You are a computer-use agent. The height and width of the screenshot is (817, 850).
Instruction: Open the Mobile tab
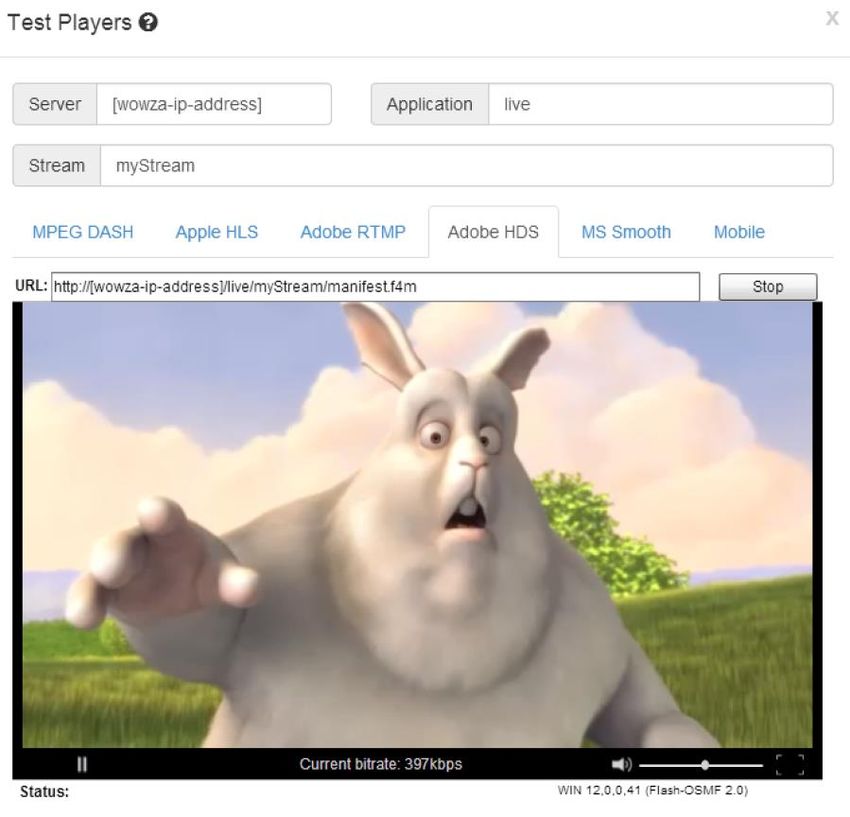(739, 232)
